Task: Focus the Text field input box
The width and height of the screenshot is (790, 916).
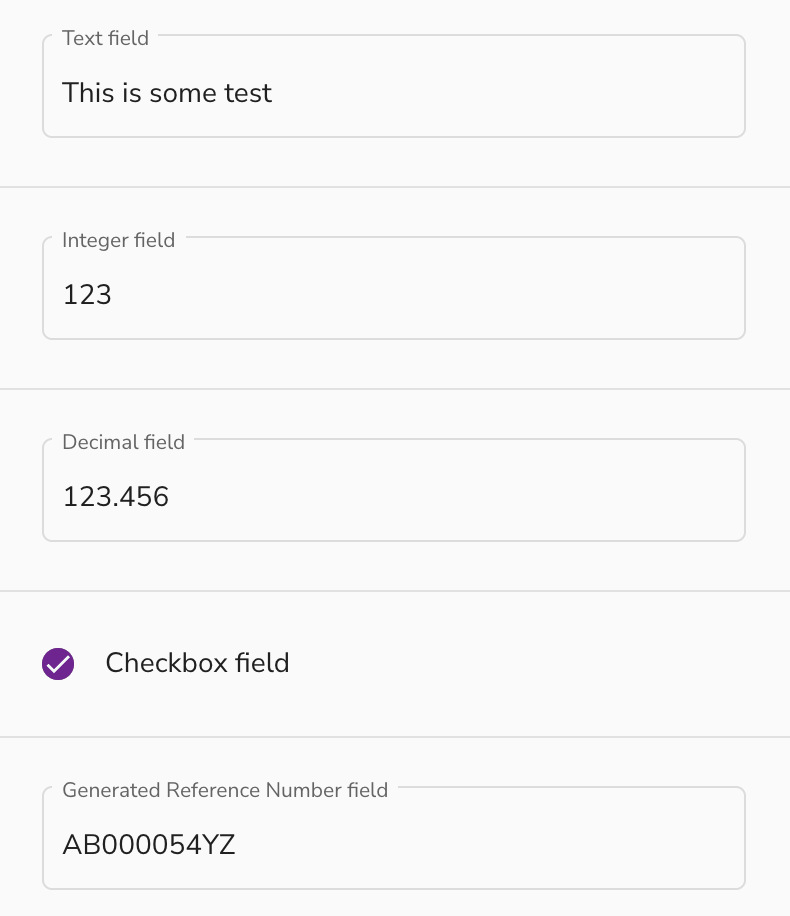Action: pos(394,86)
